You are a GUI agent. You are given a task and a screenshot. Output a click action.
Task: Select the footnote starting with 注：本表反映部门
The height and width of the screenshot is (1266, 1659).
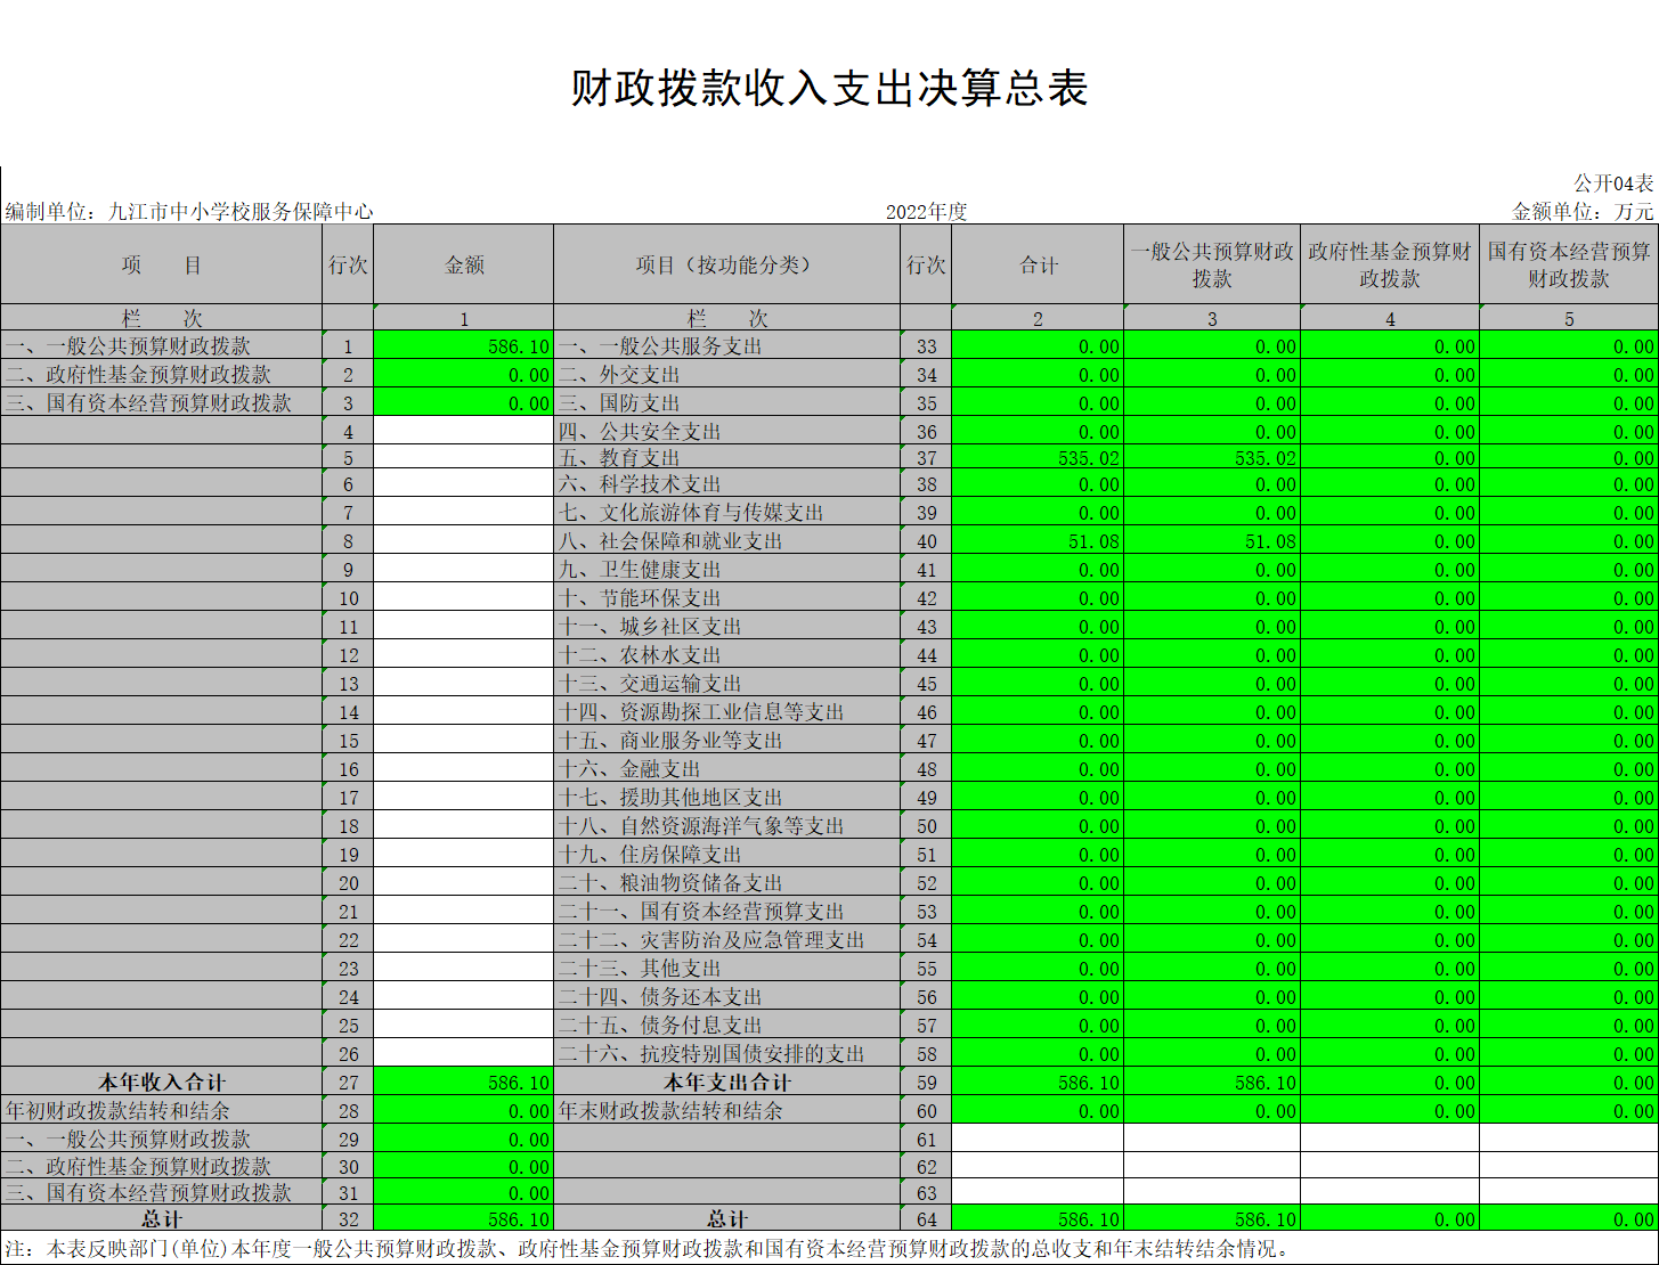point(648,1249)
